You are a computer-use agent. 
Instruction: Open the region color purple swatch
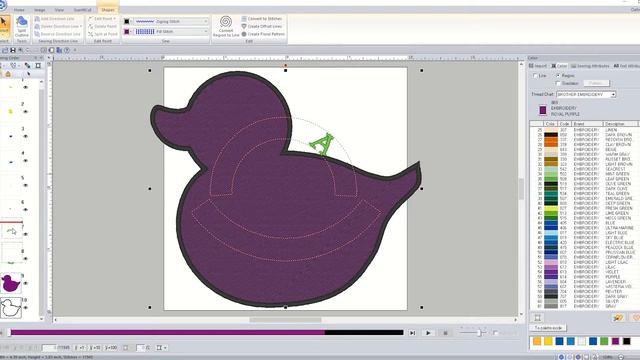127,31
